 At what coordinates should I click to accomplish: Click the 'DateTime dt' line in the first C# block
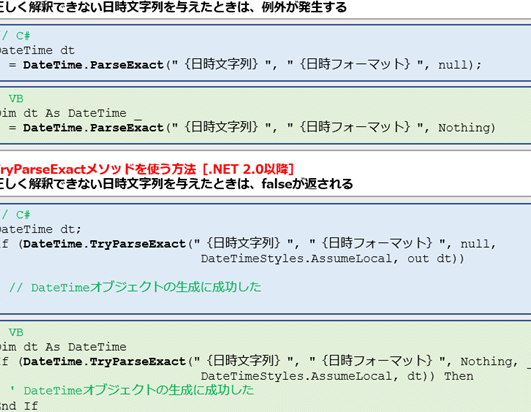[x=37, y=50]
